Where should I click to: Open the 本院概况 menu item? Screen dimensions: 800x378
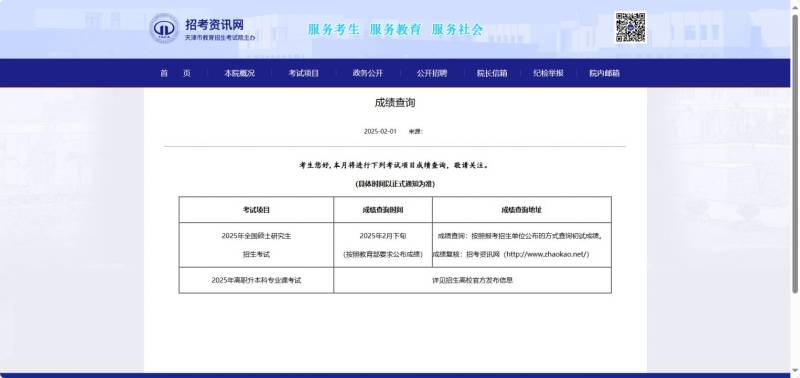[x=239, y=73]
